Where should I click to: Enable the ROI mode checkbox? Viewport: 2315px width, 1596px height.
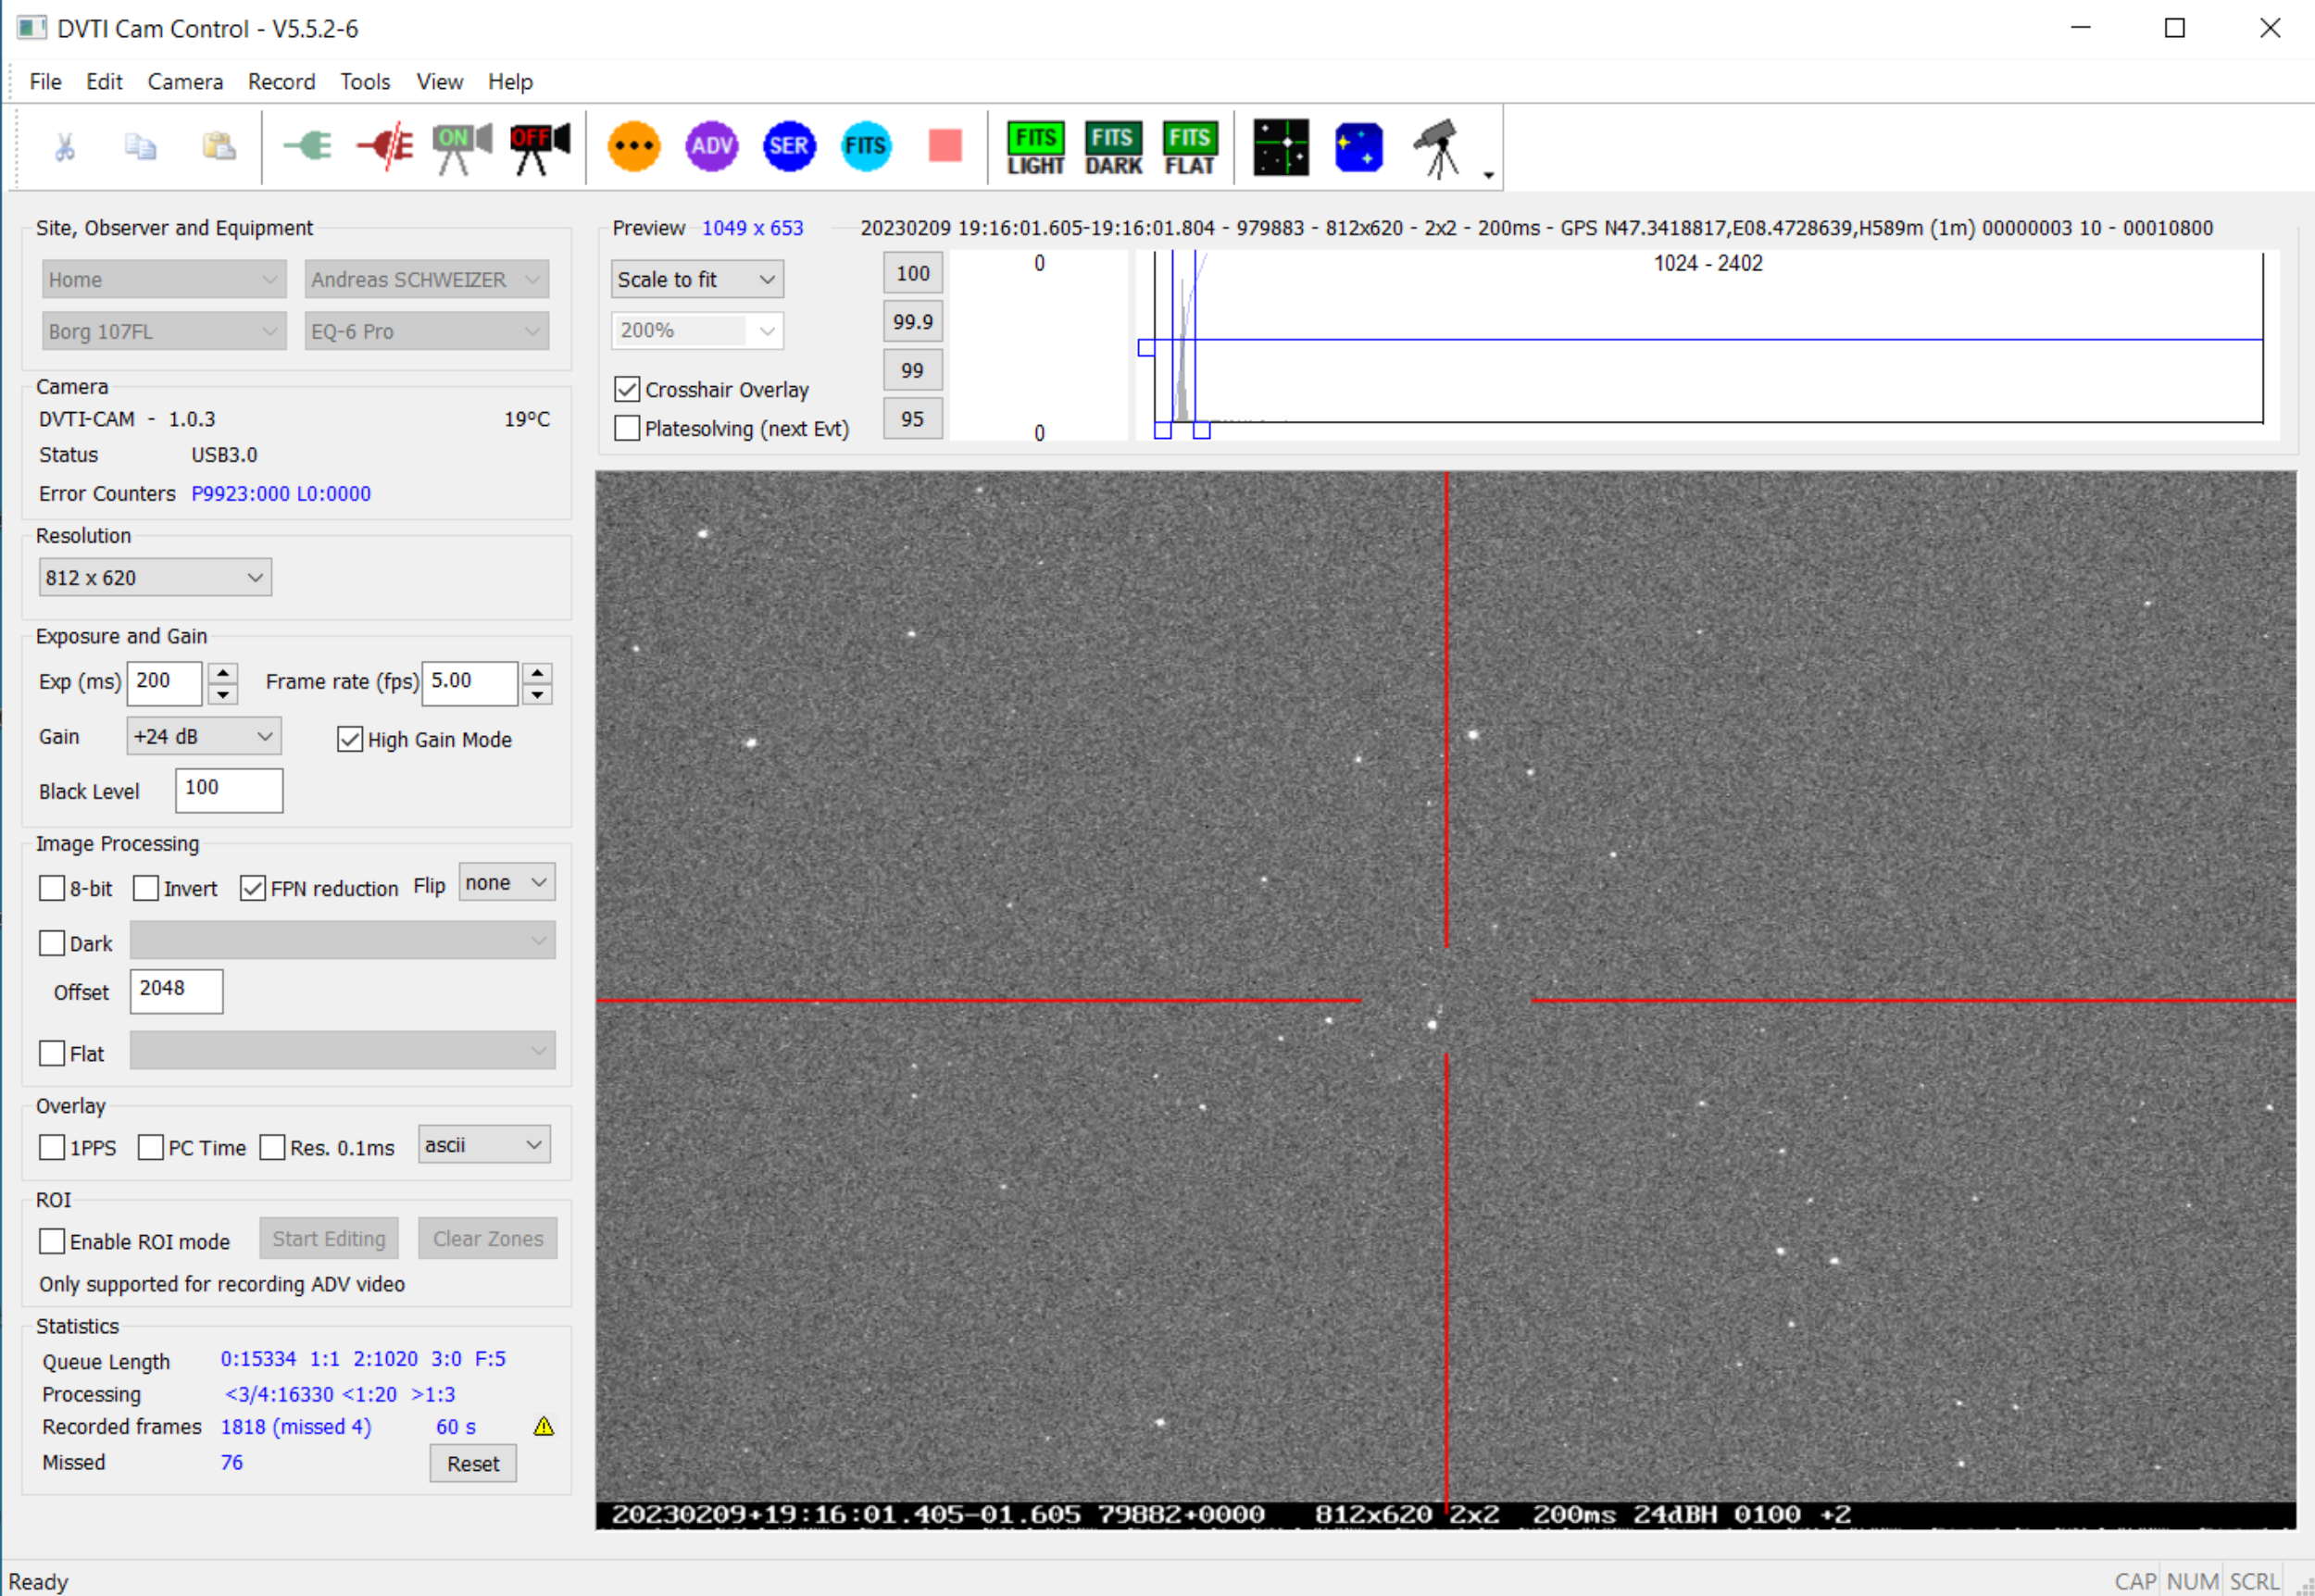(52, 1241)
